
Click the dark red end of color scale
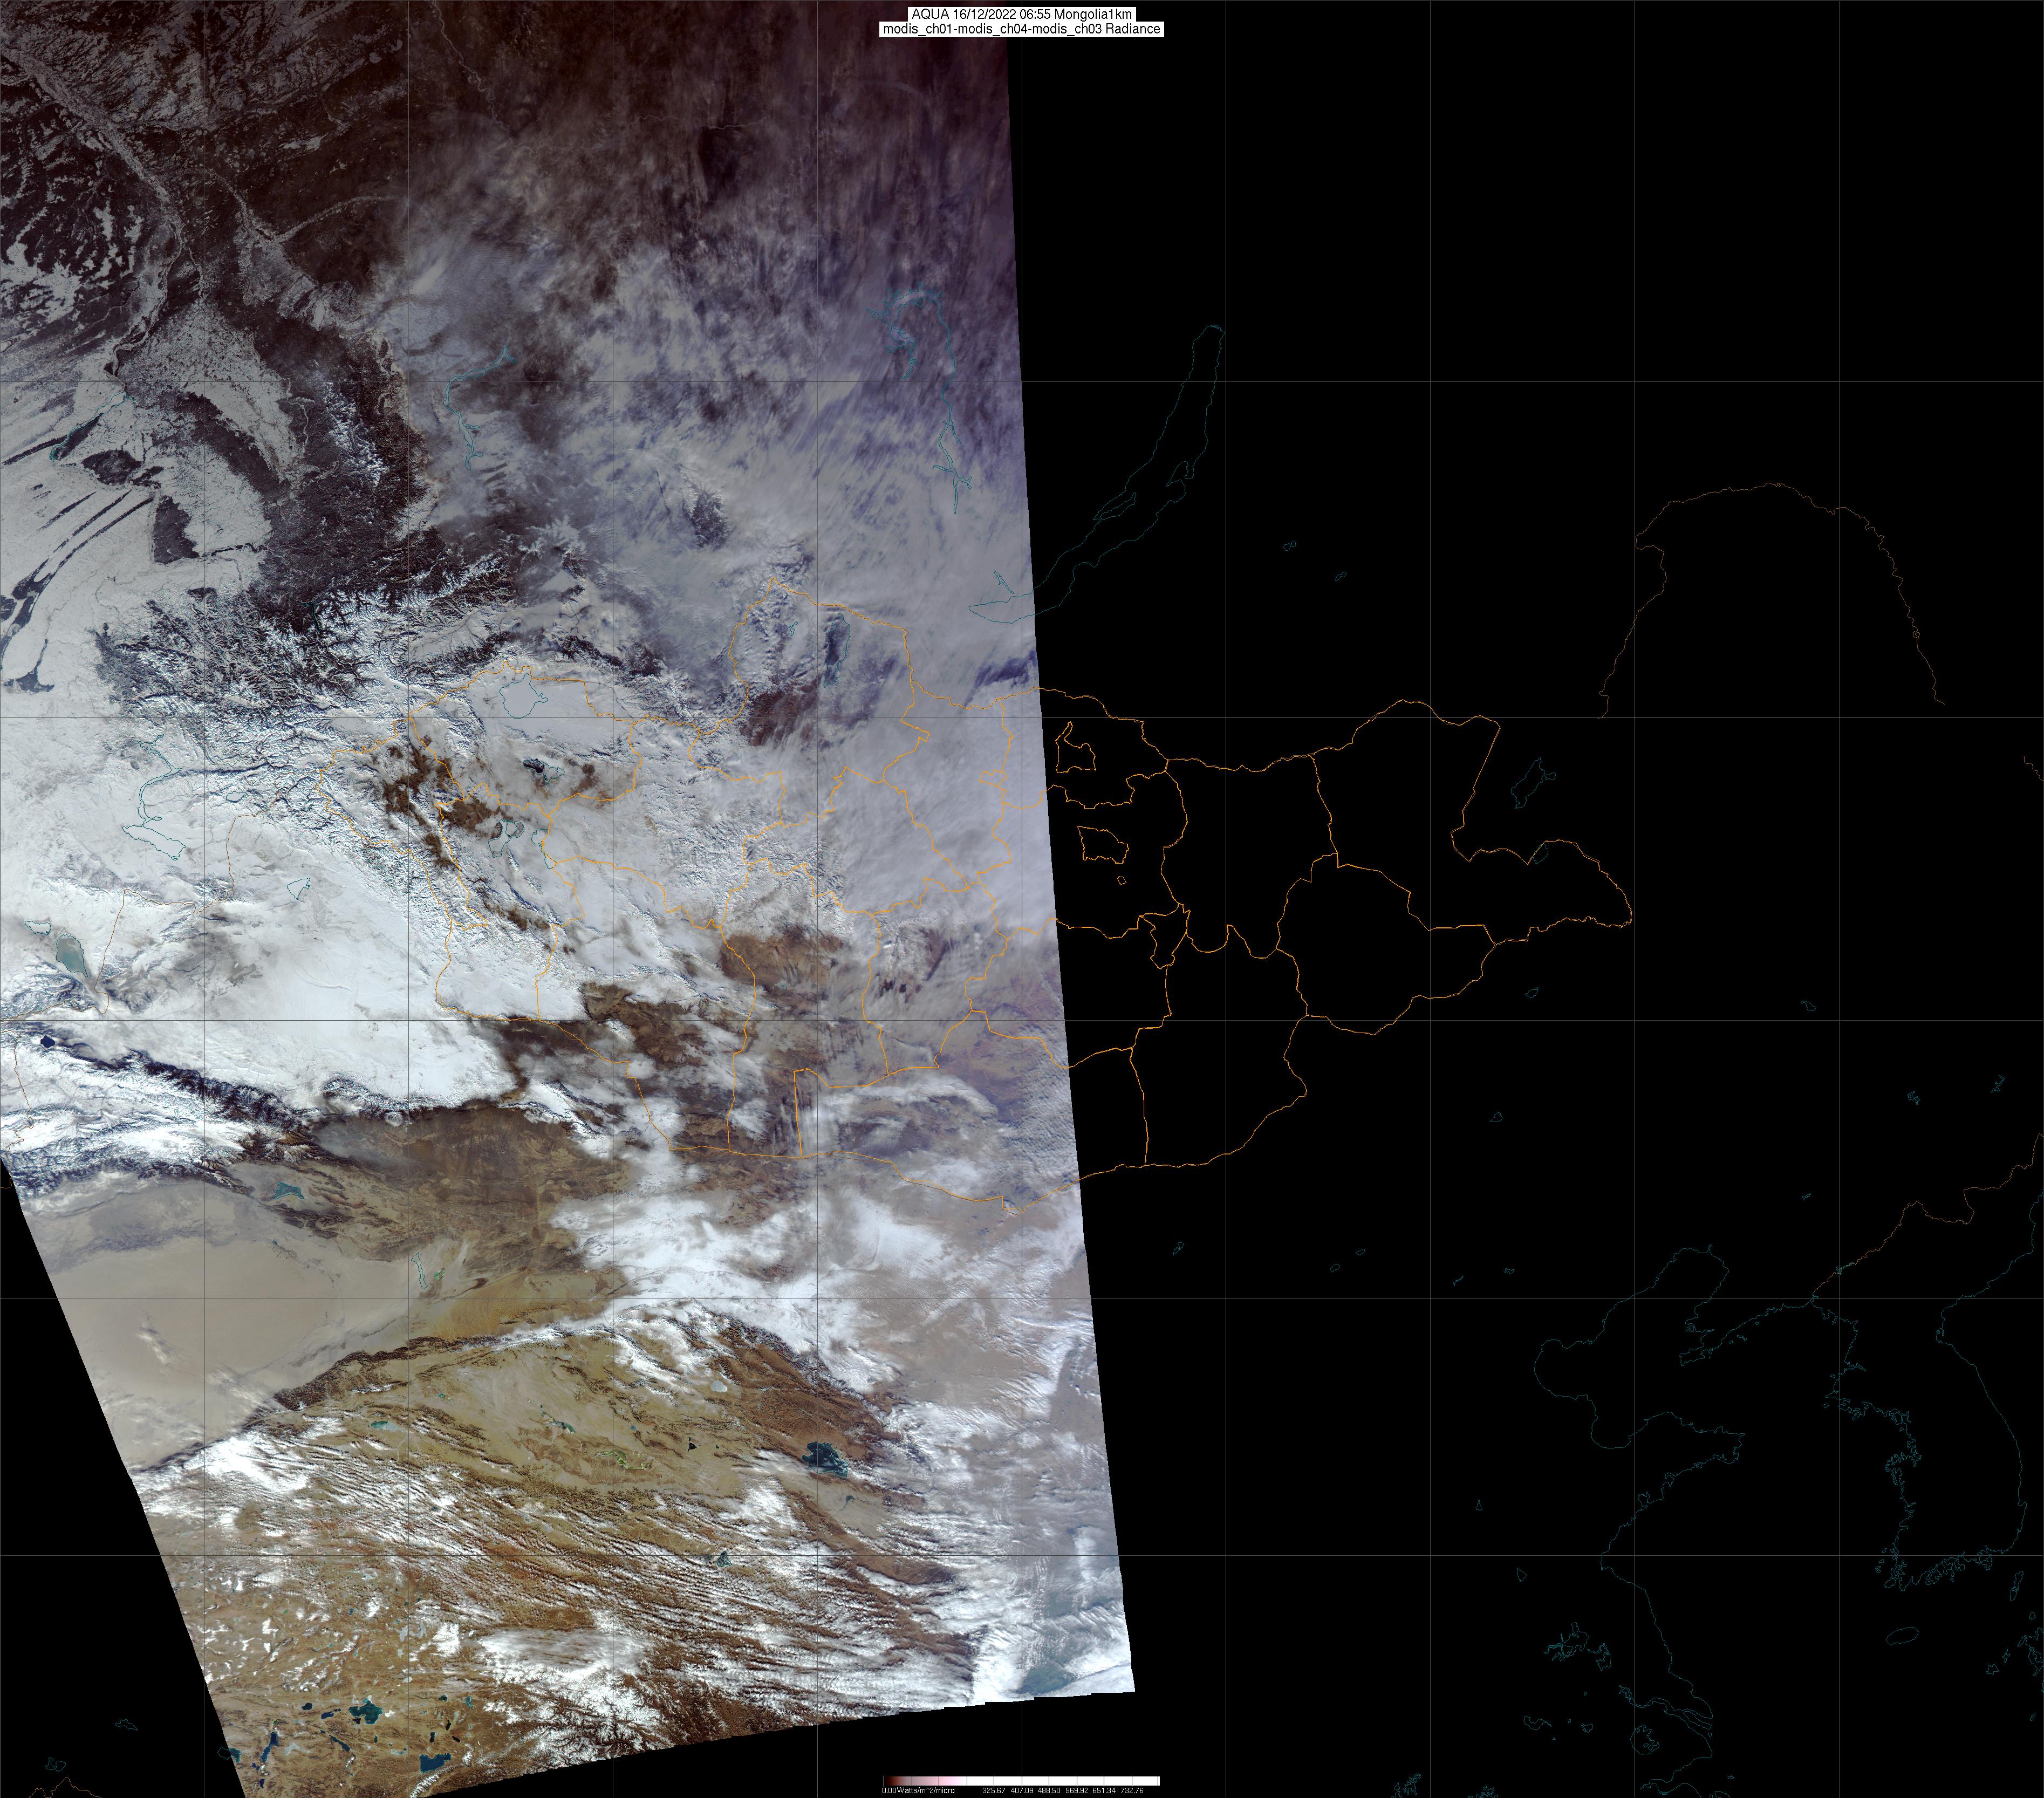[x=888, y=1780]
